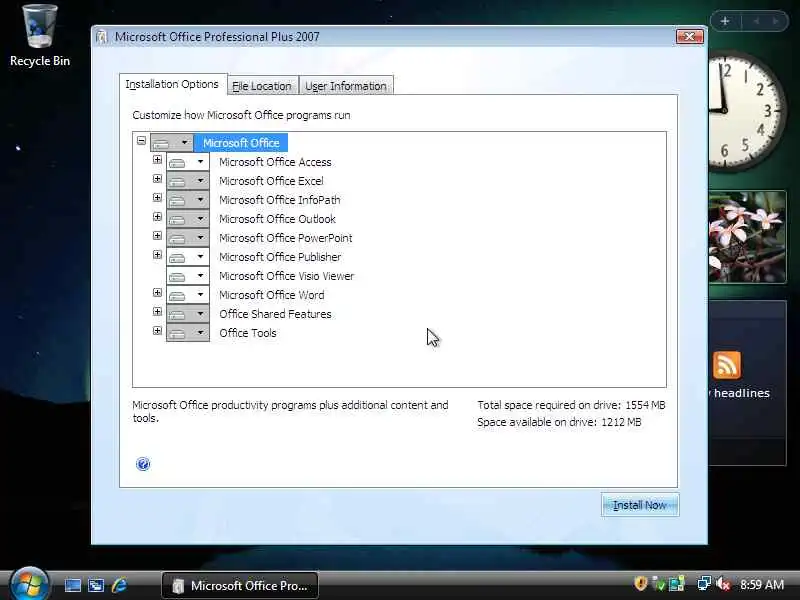Click the muted volume tray icon
The height and width of the screenshot is (600, 800).
[x=722, y=584]
